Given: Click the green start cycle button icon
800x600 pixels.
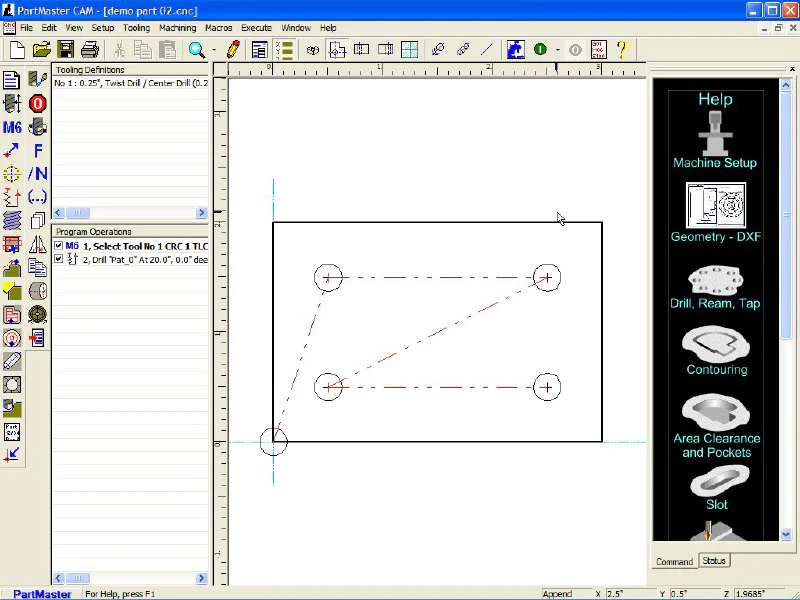Looking at the screenshot, I should click(x=540, y=49).
